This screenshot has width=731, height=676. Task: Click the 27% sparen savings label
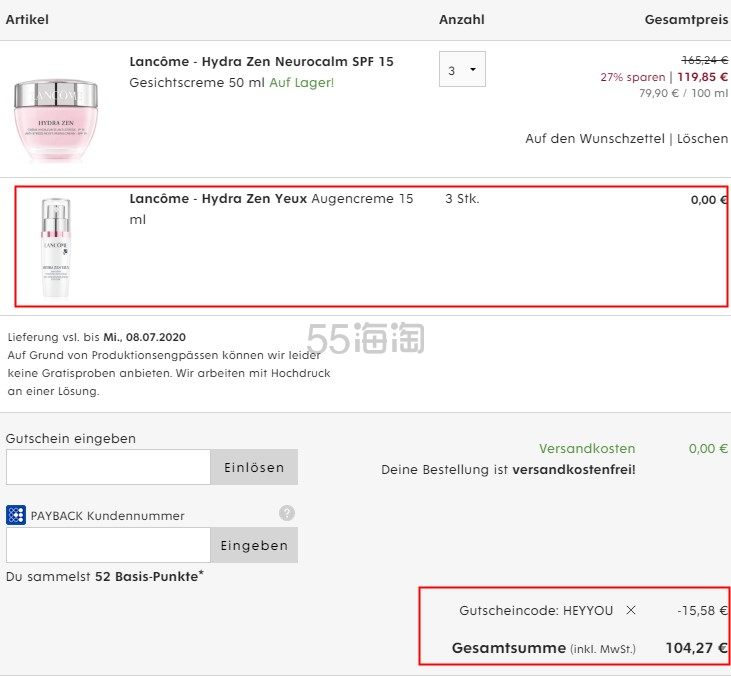(633, 77)
